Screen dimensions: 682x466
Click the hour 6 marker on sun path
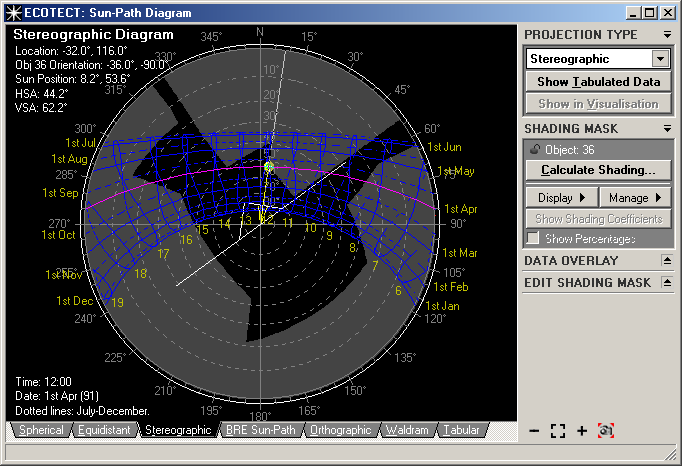point(398,291)
